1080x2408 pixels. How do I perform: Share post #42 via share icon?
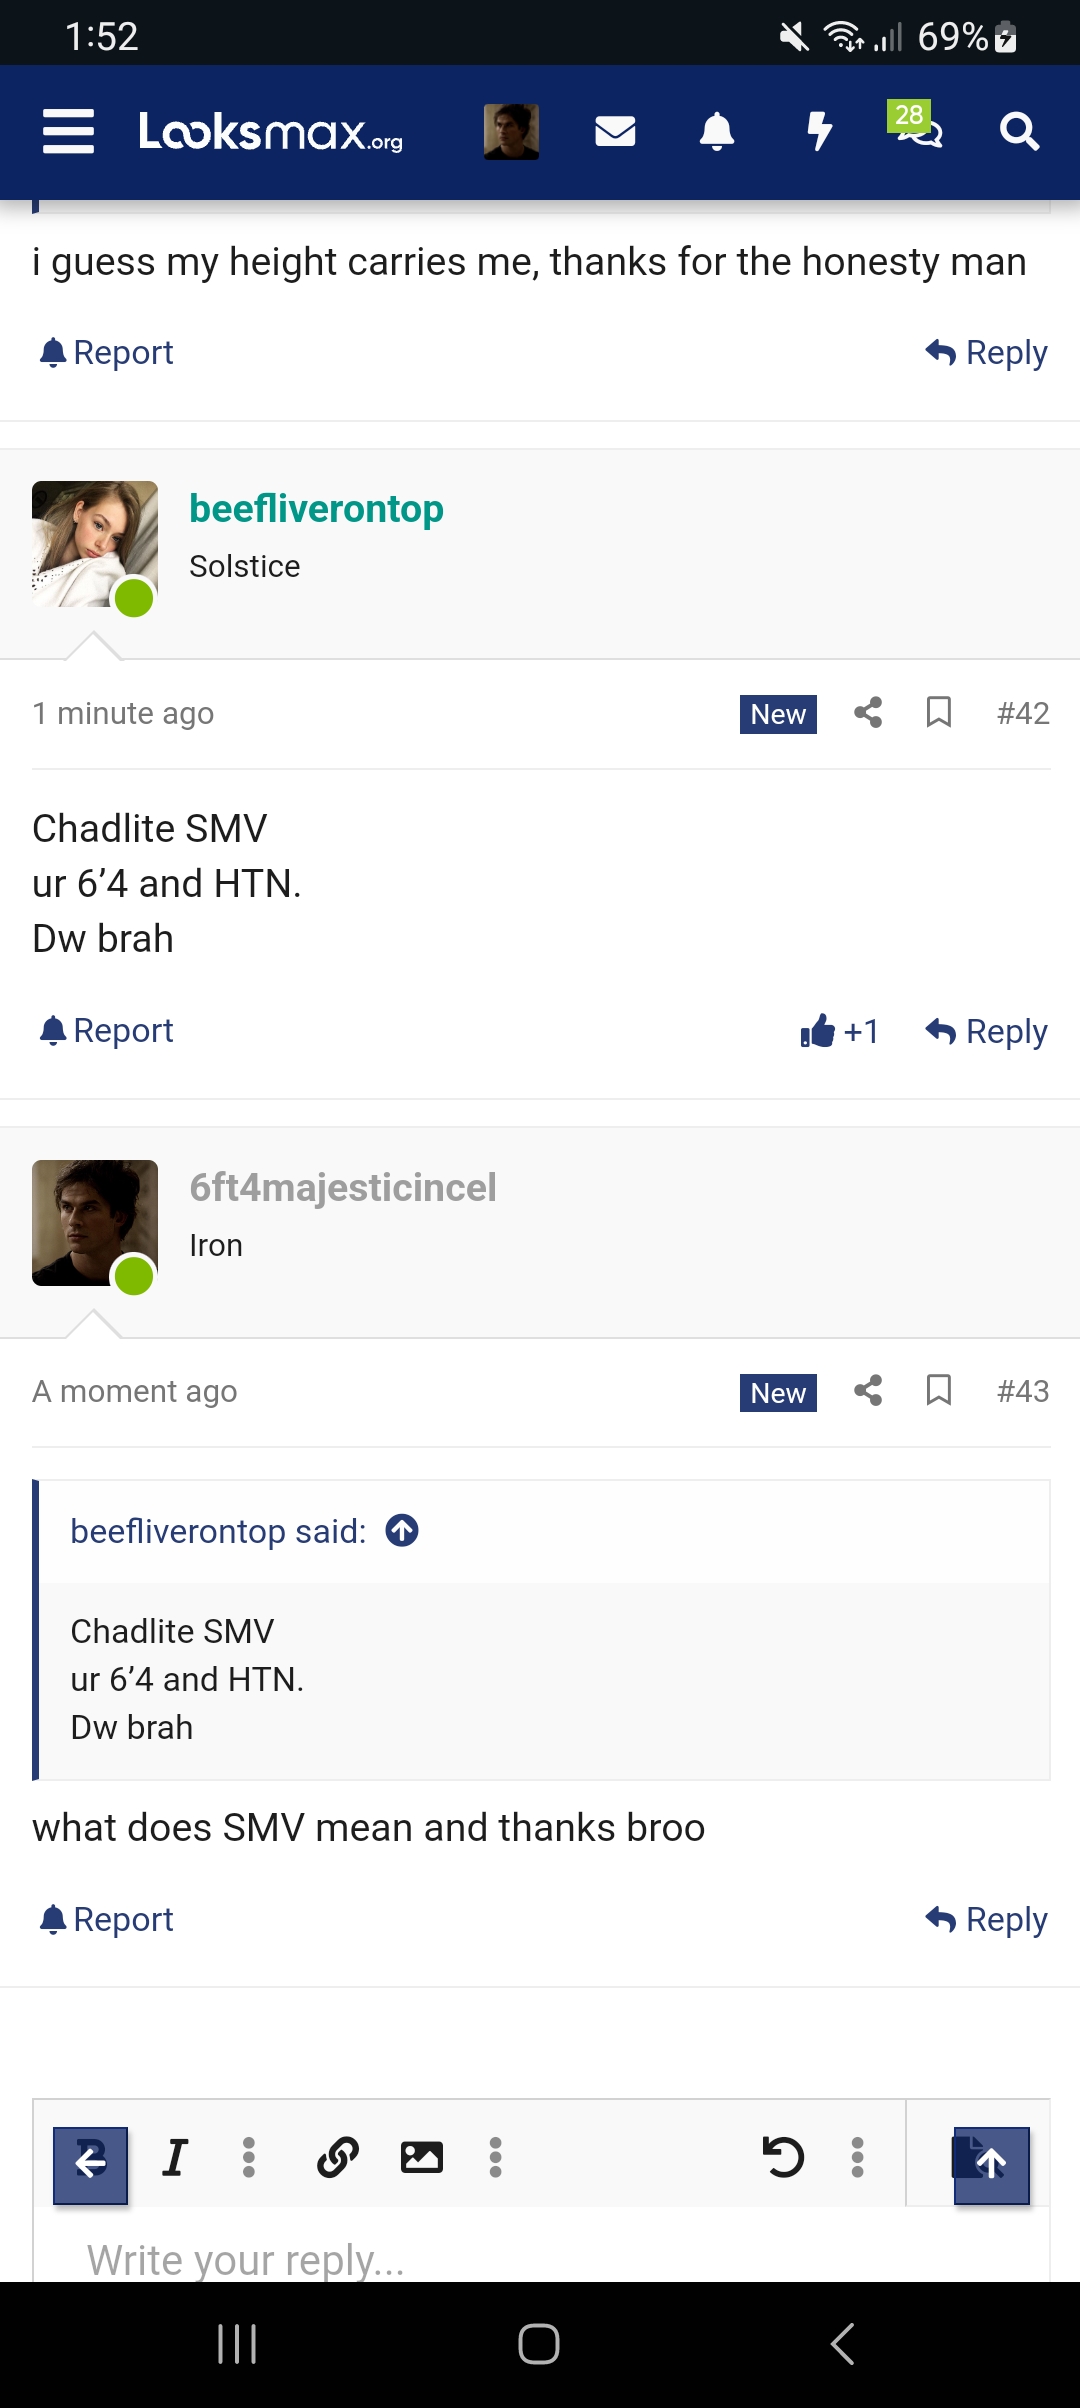(x=866, y=713)
